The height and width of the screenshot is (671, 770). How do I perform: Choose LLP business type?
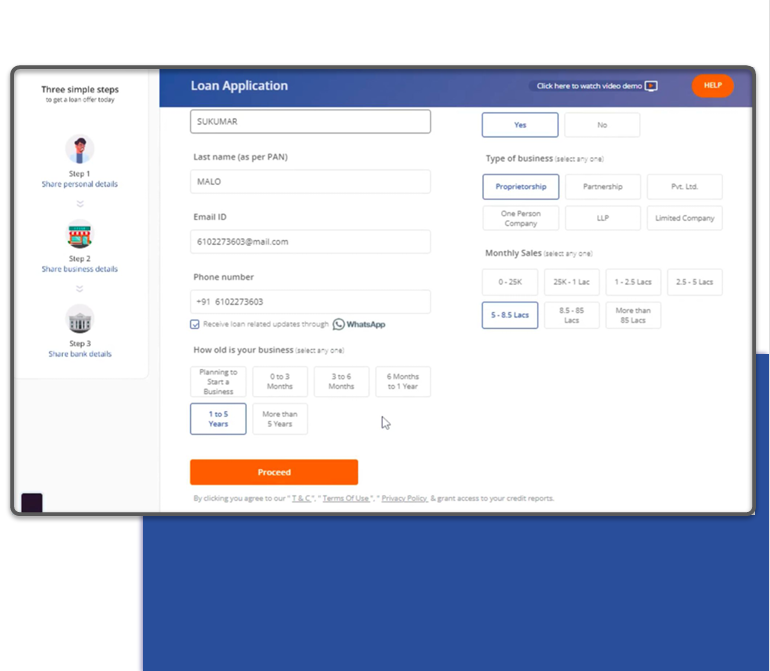point(603,218)
